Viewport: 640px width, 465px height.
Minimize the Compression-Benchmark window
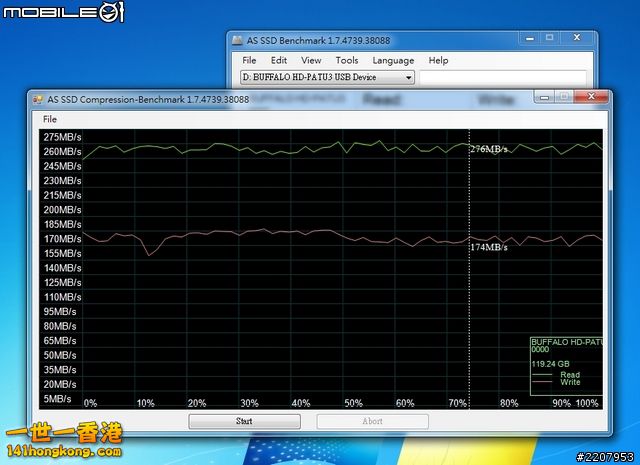[541, 97]
